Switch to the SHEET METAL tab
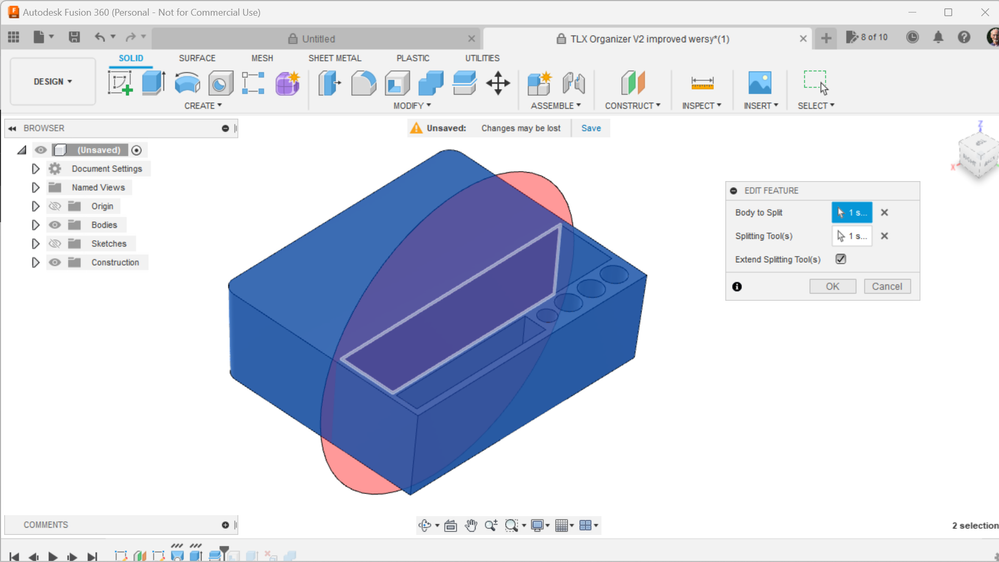Image resolution: width=999 pixels, height=562 pixels. click(x=334, y=58)
